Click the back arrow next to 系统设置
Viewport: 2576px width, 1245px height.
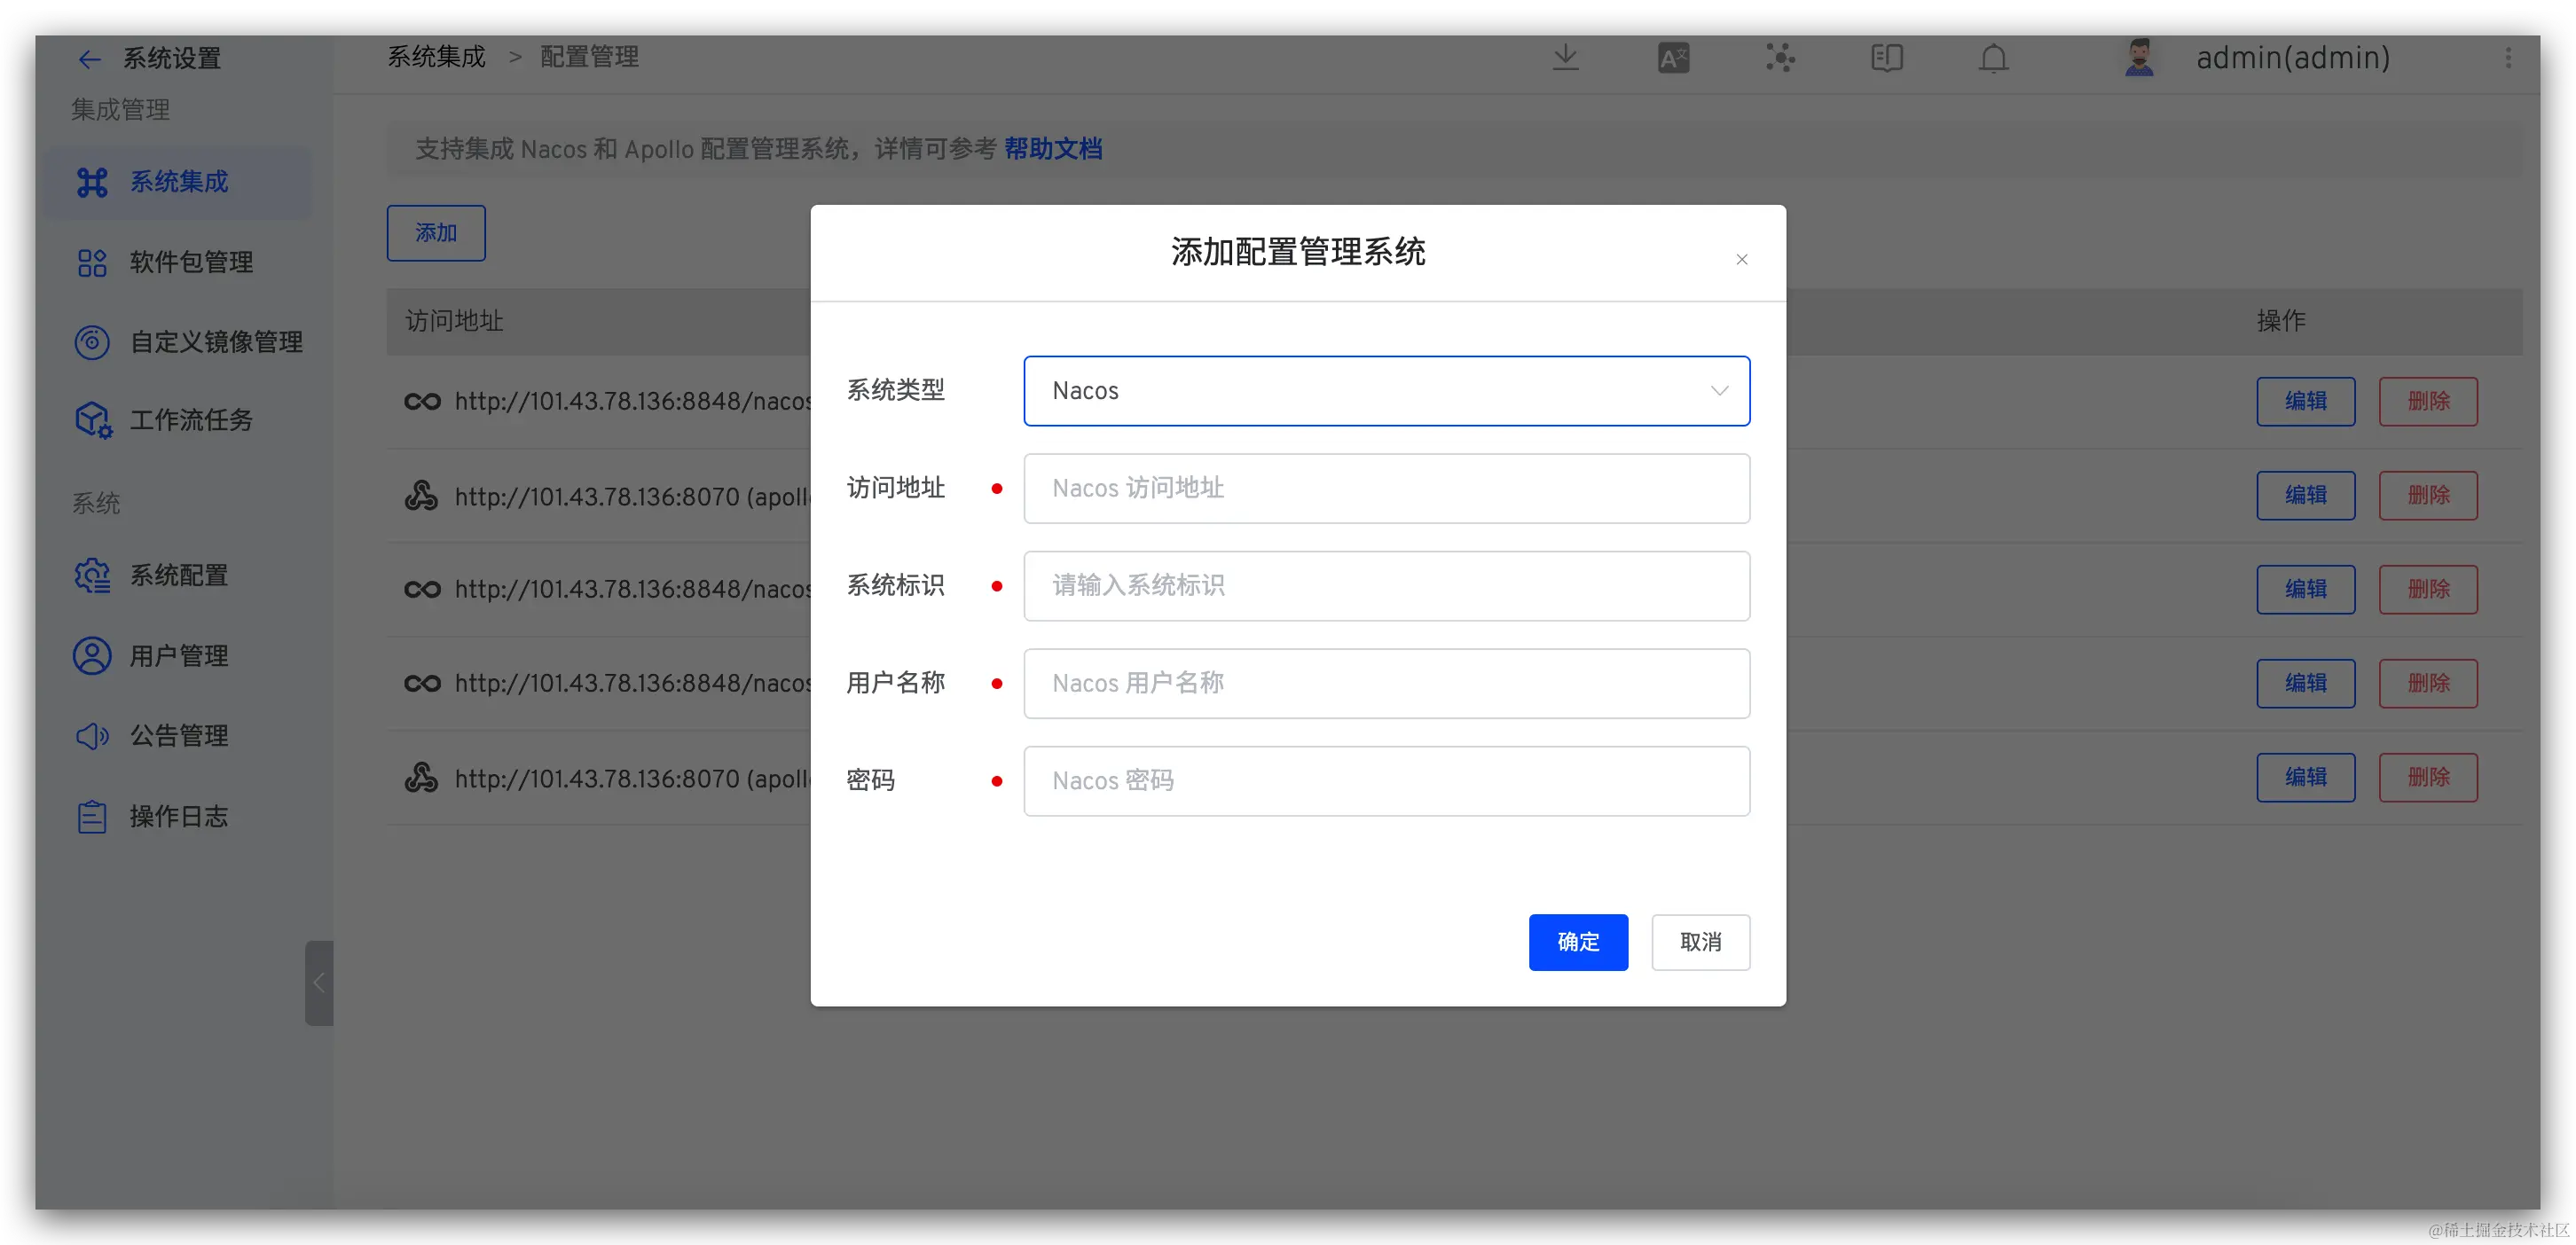(x=89, y=59)
